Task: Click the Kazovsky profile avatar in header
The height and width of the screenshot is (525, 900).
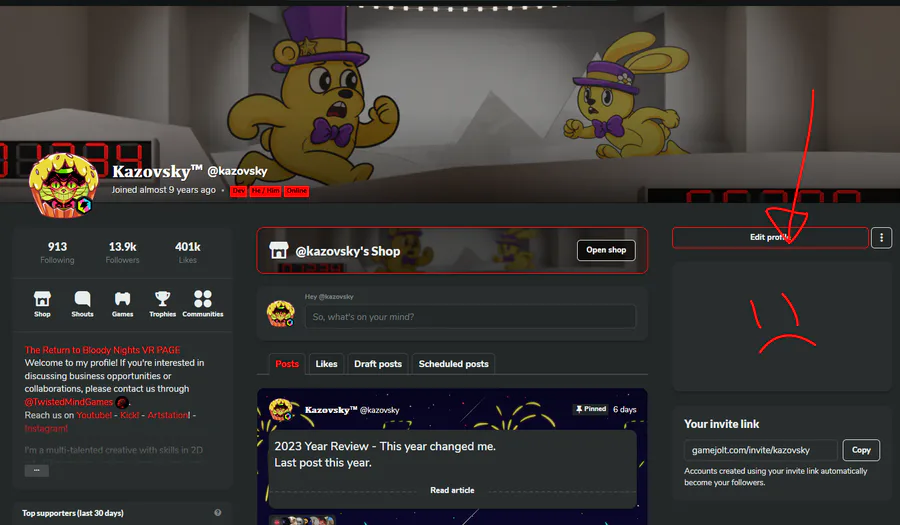Action: (63, 185)
